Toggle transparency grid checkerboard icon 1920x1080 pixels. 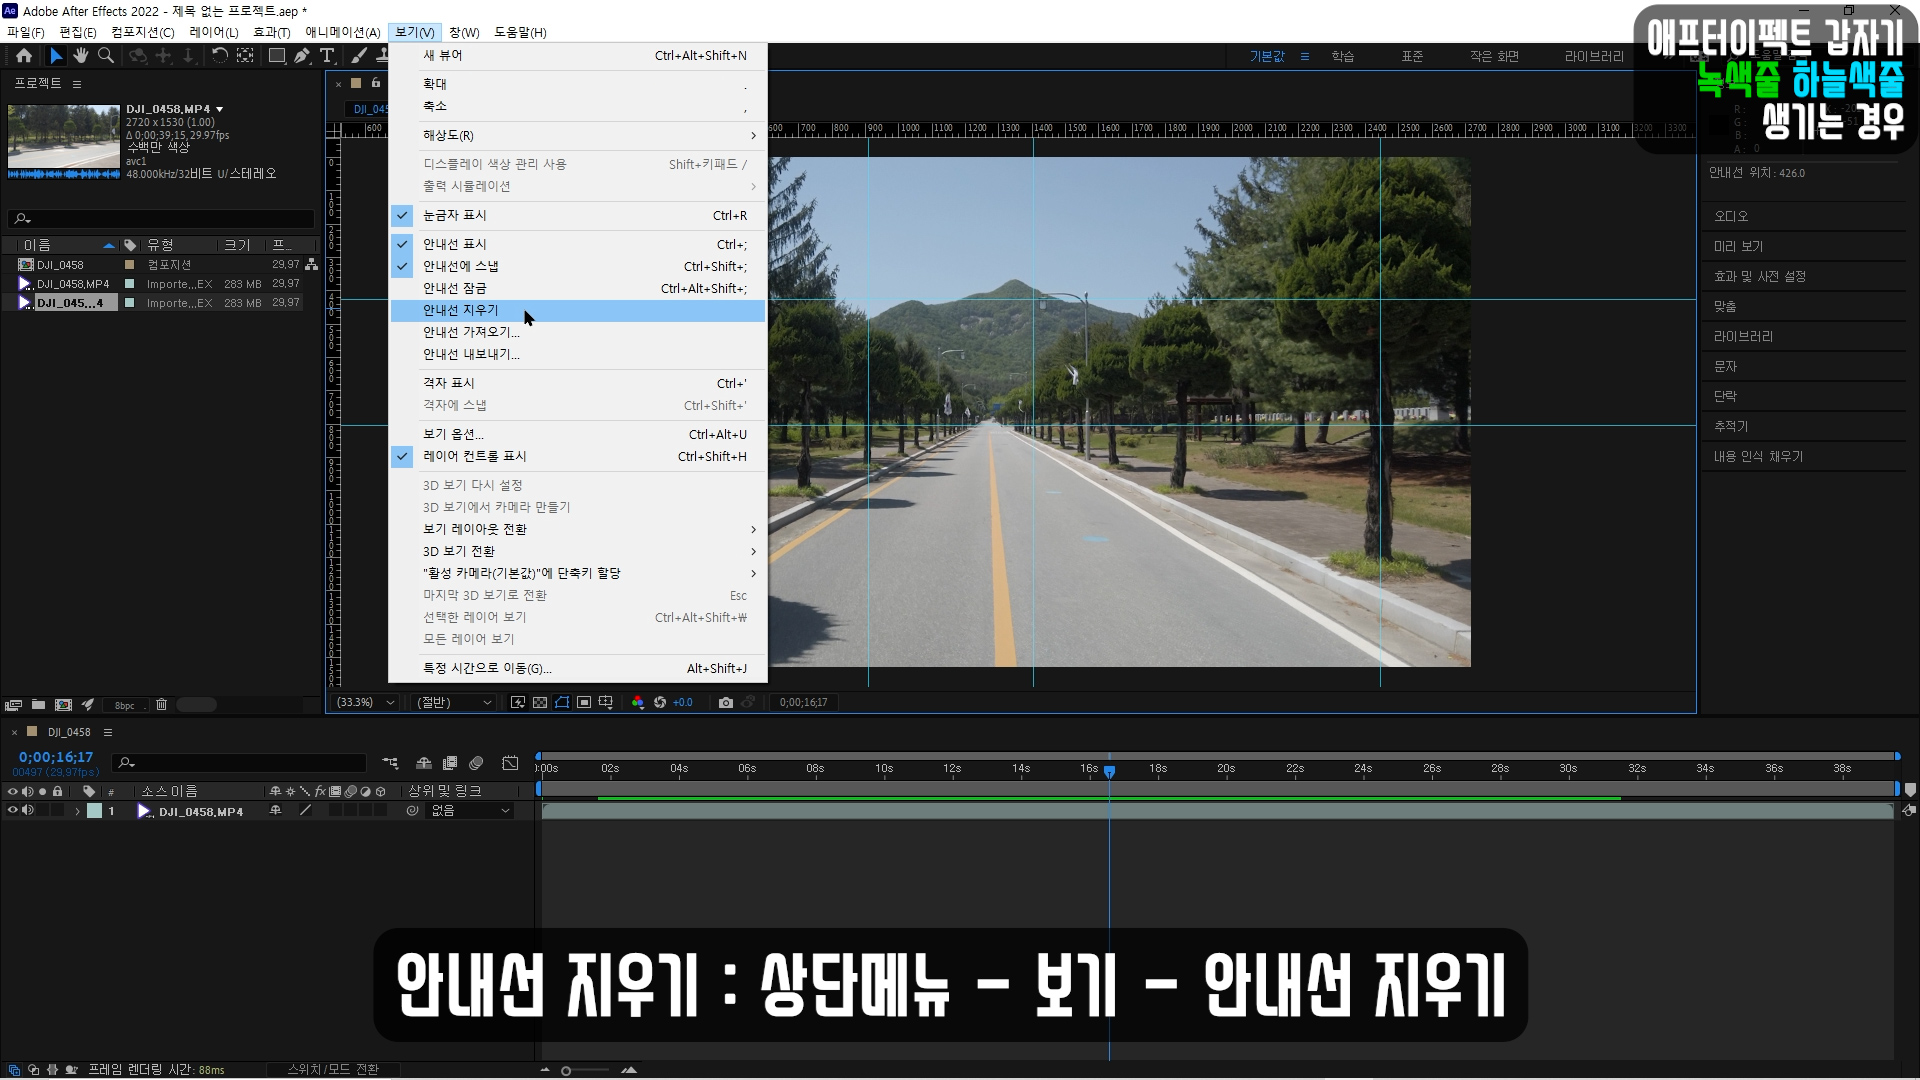540,703
